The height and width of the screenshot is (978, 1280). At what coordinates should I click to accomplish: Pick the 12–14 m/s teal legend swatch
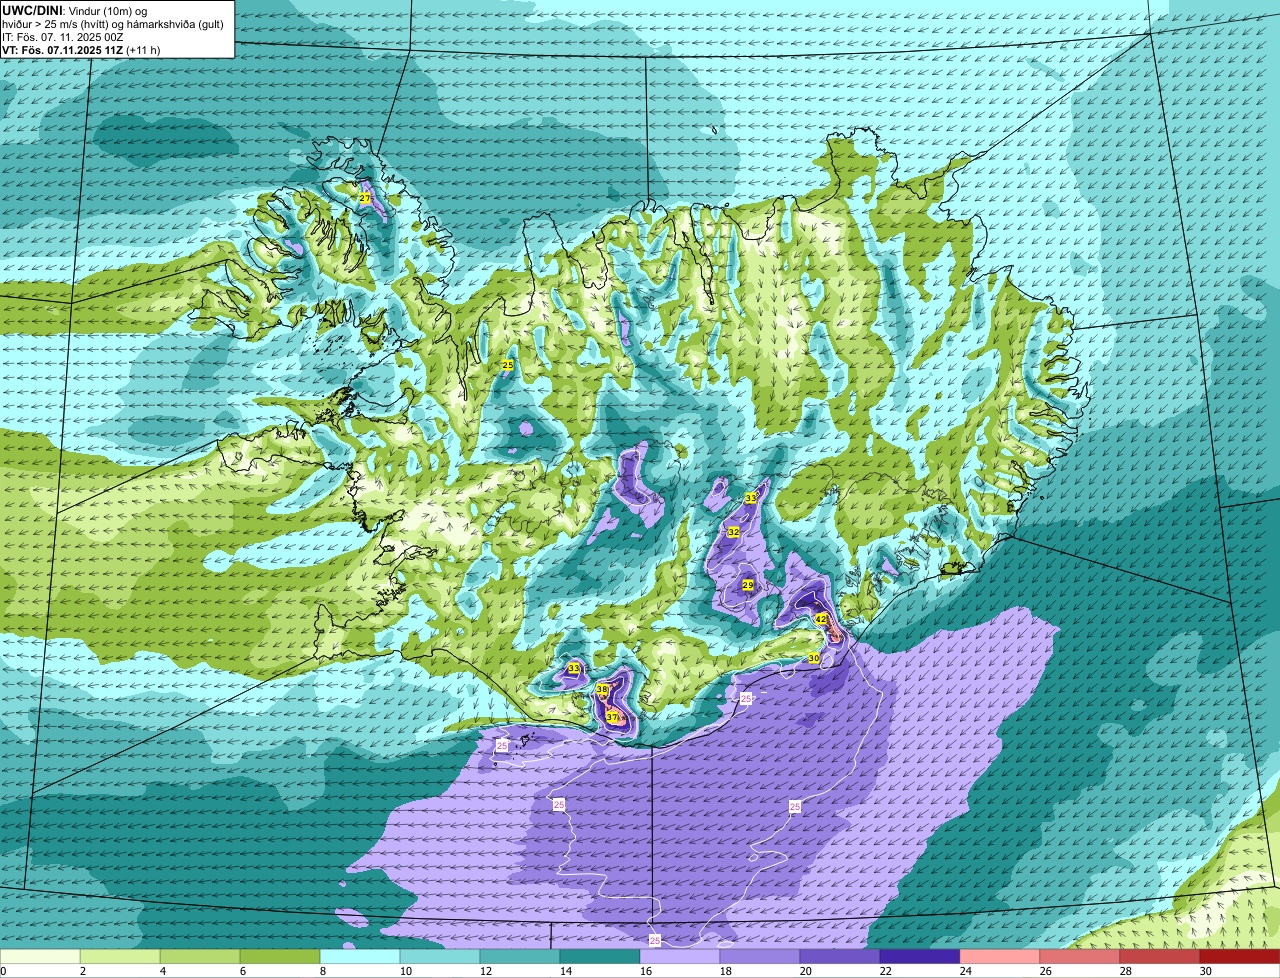coord(521,957)
